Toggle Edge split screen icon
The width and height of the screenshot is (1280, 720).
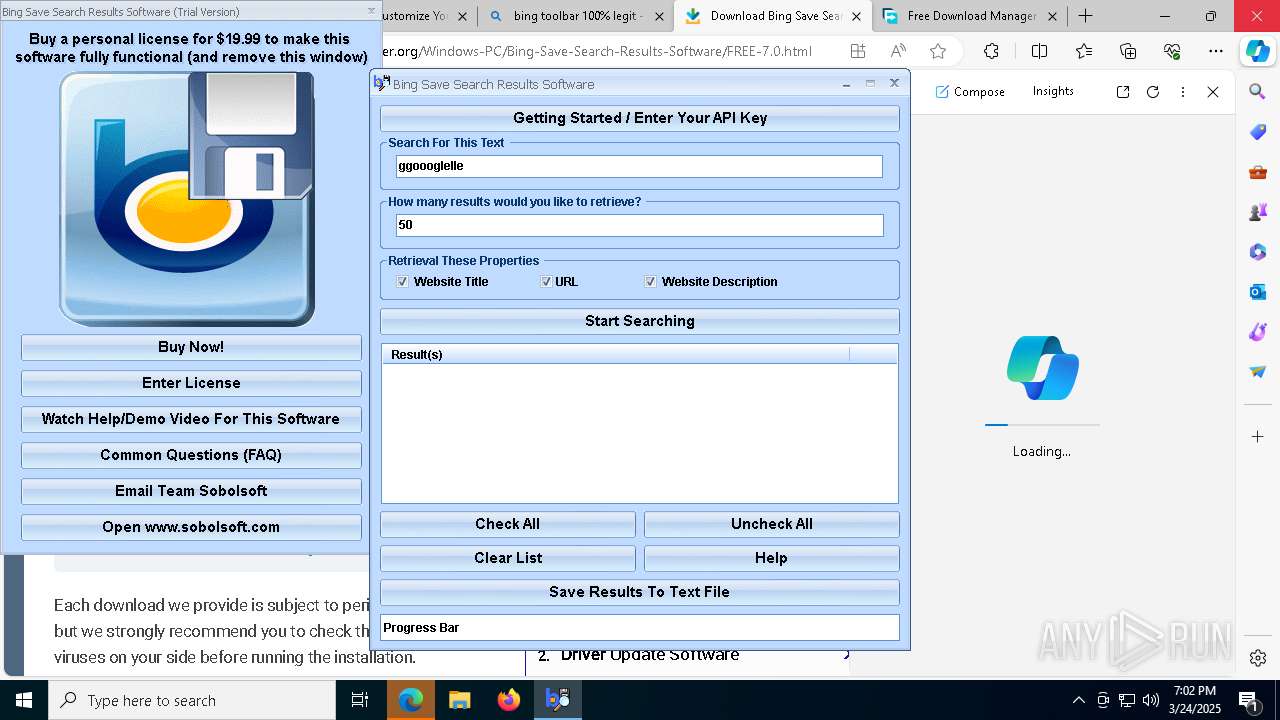[1039, 51]
